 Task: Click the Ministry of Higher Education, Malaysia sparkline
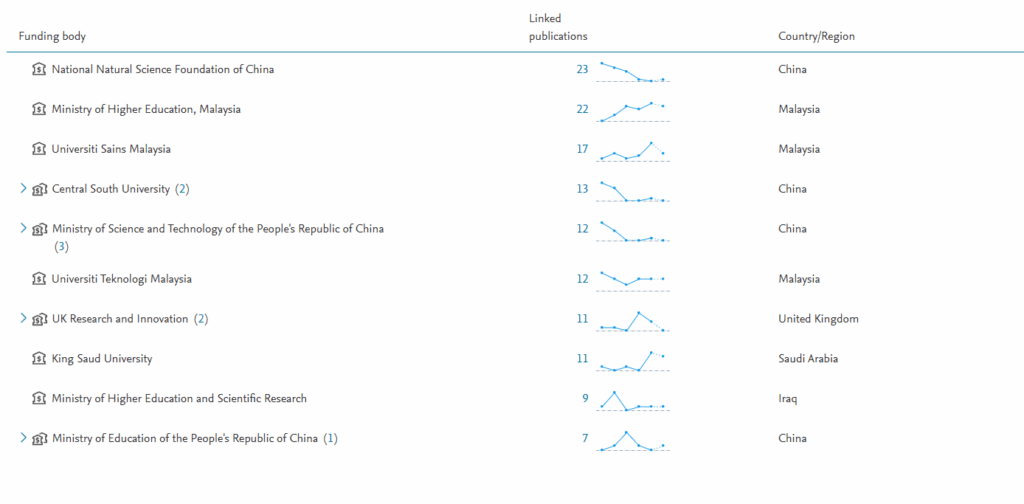(x=633, y=110)
